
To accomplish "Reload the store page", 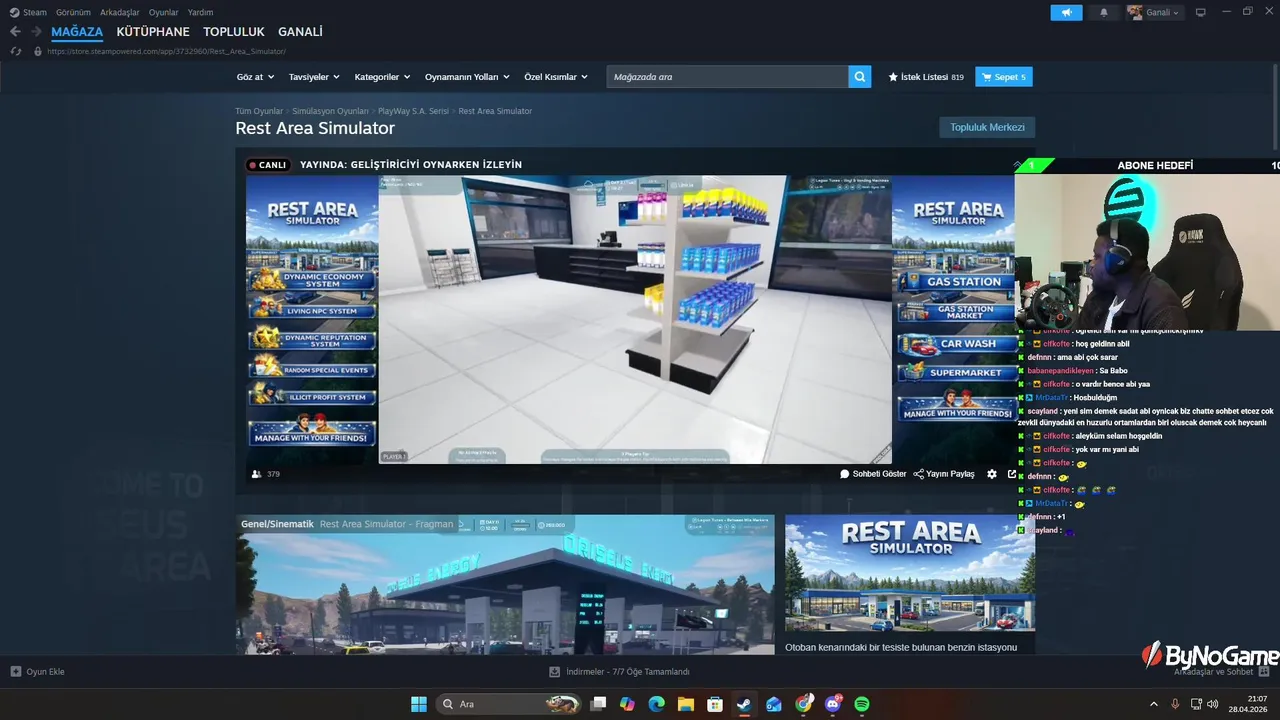I will coord(15,51).
